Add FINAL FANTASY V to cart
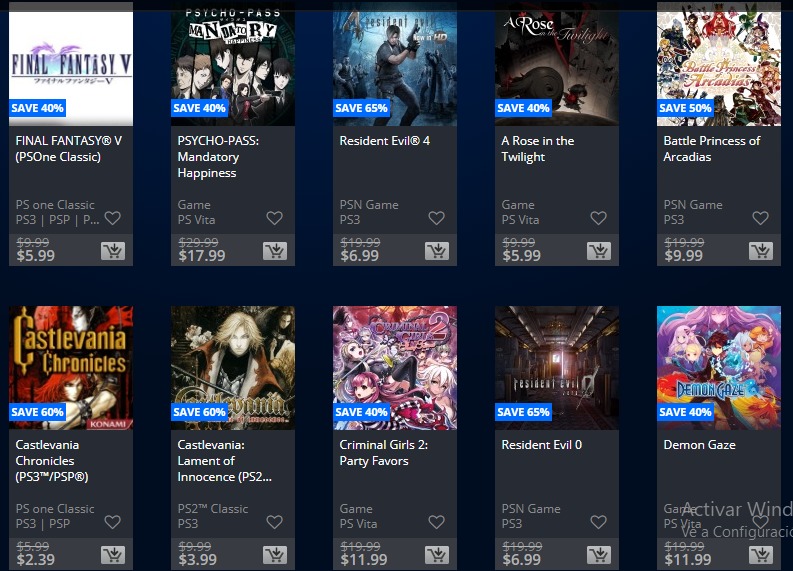 click(x=113, y=251)
